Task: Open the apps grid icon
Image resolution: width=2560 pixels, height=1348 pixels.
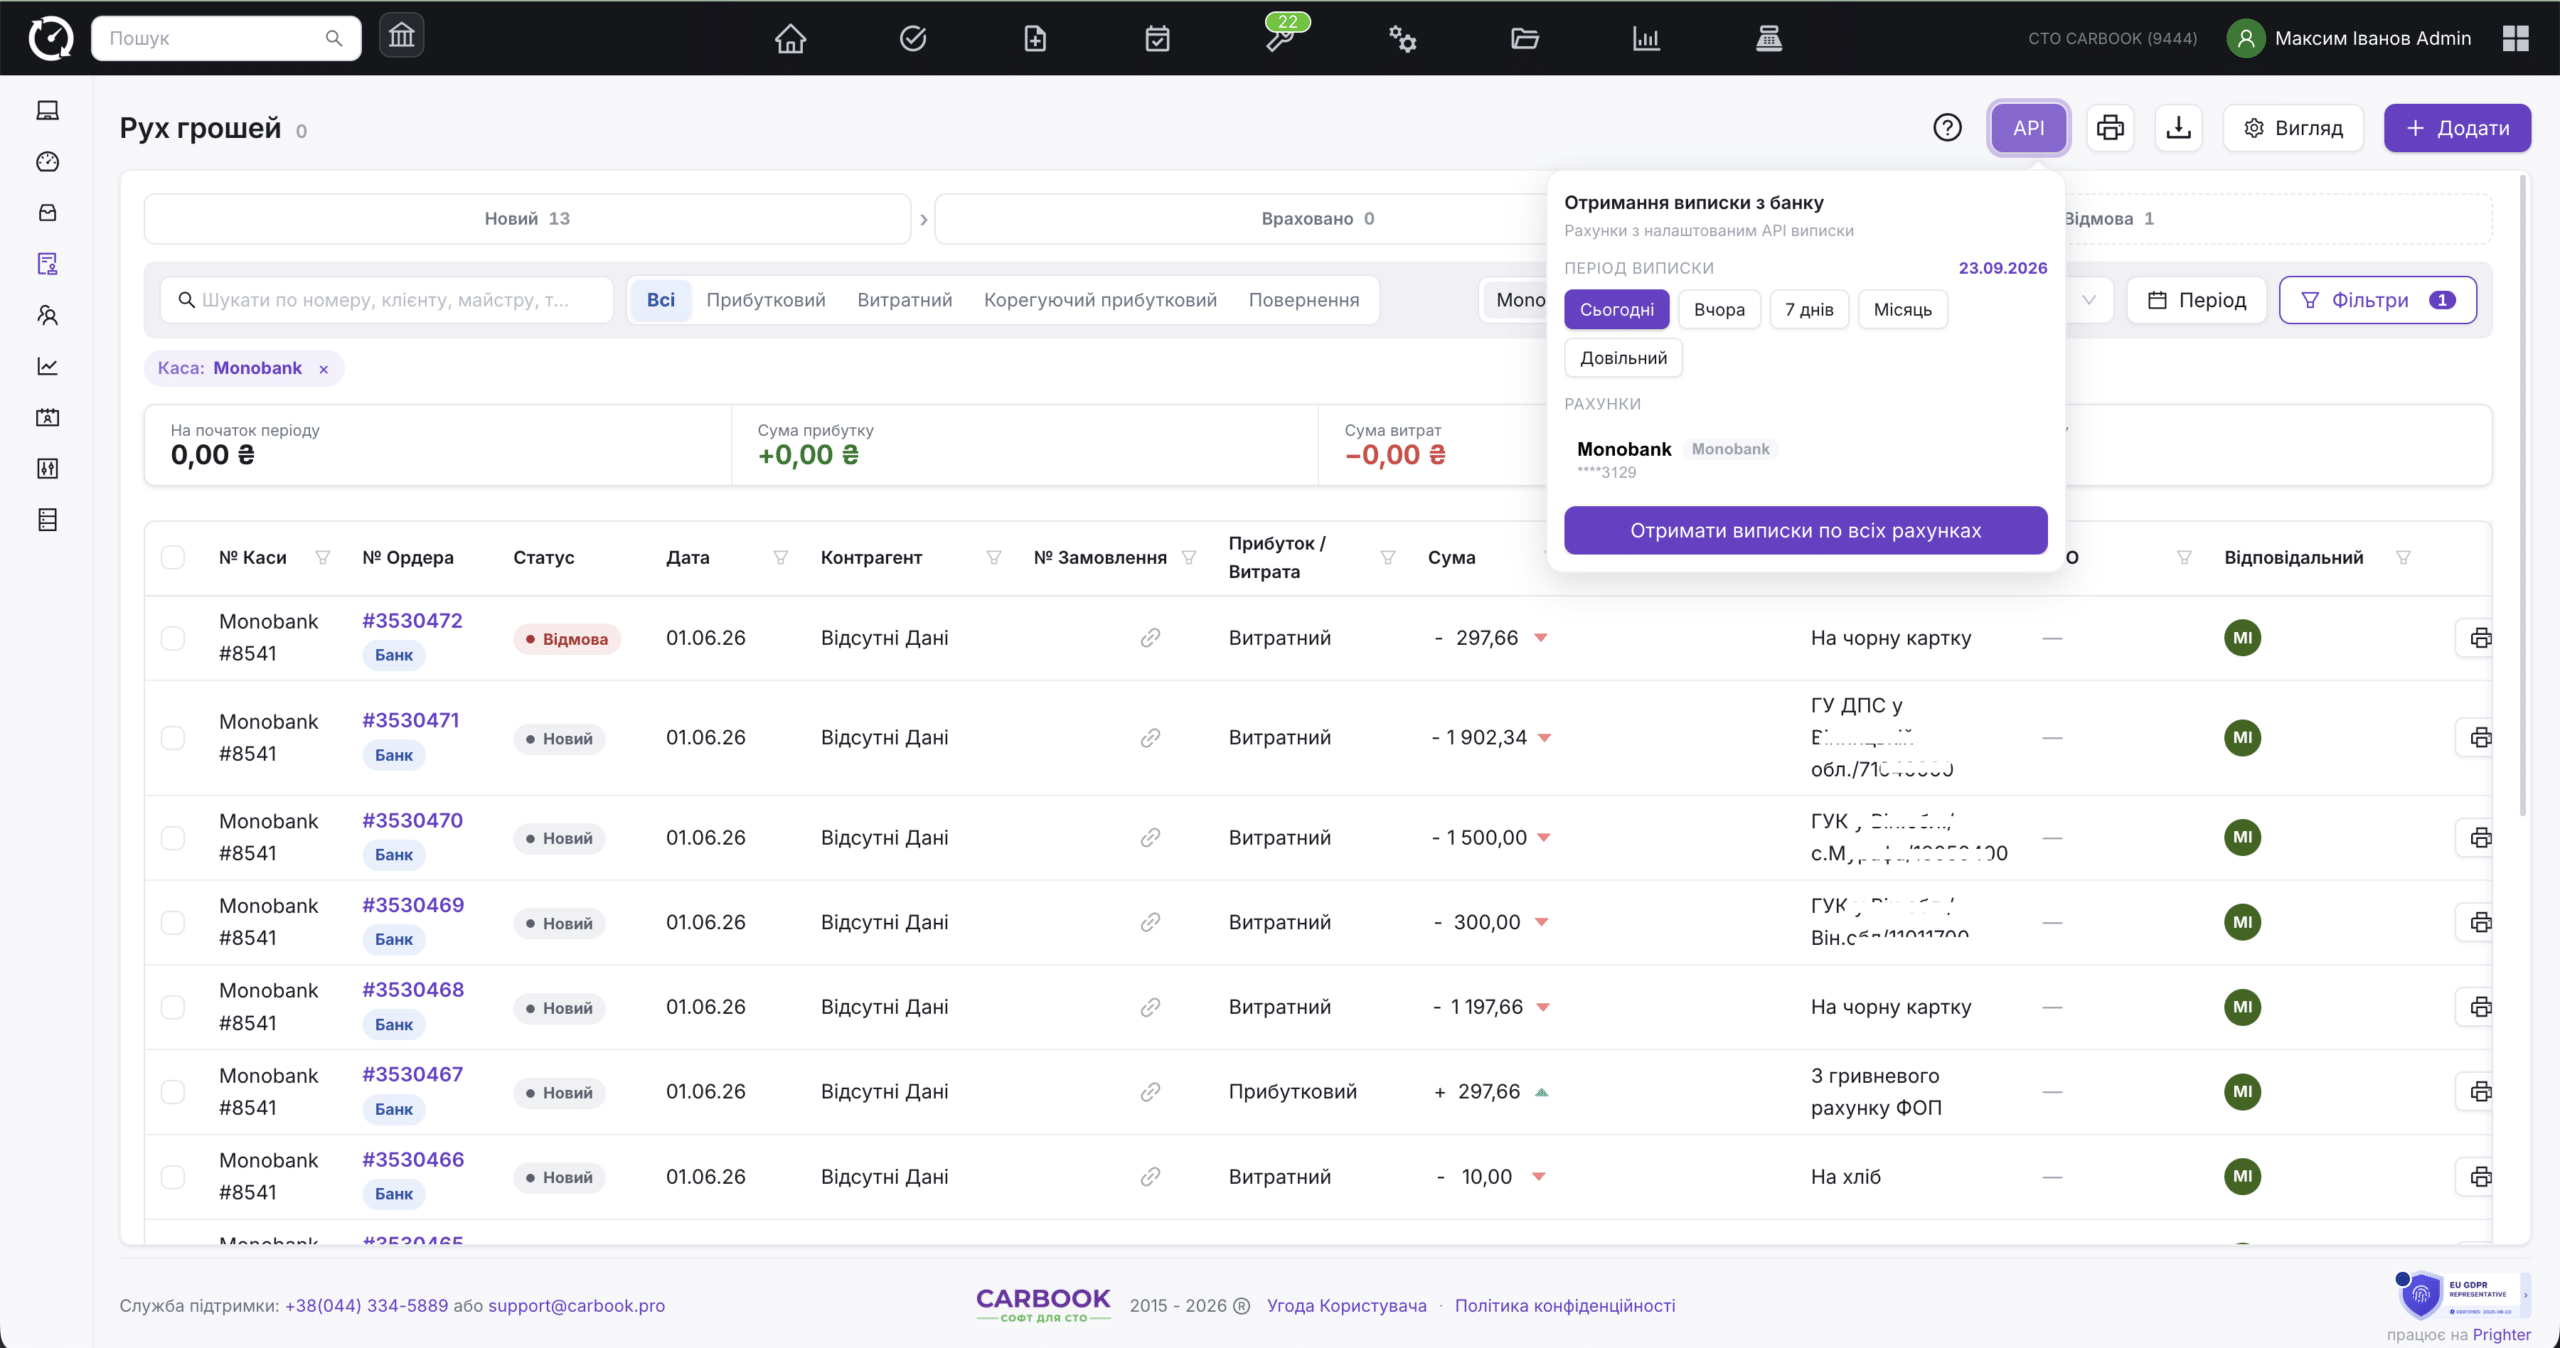Action: [2516, 38]
